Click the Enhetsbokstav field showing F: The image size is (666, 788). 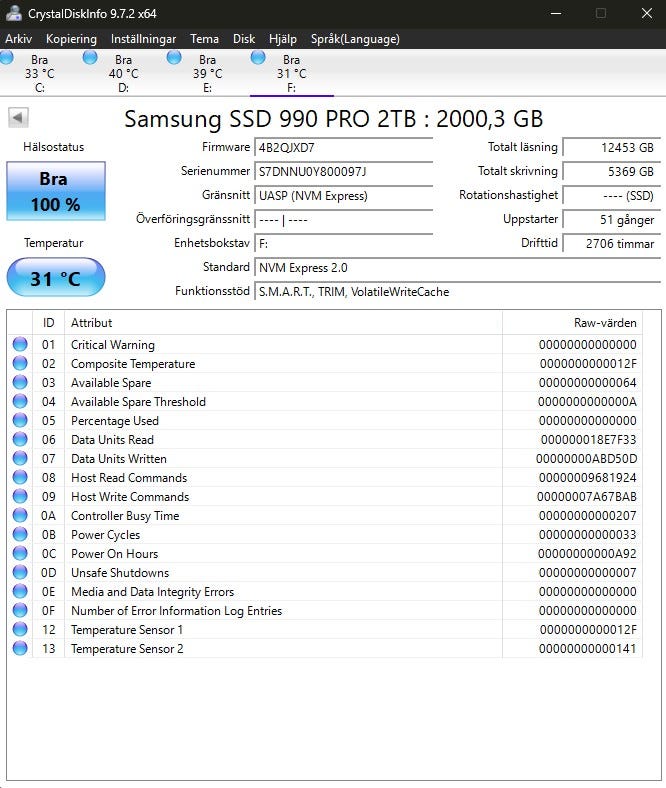344,244
